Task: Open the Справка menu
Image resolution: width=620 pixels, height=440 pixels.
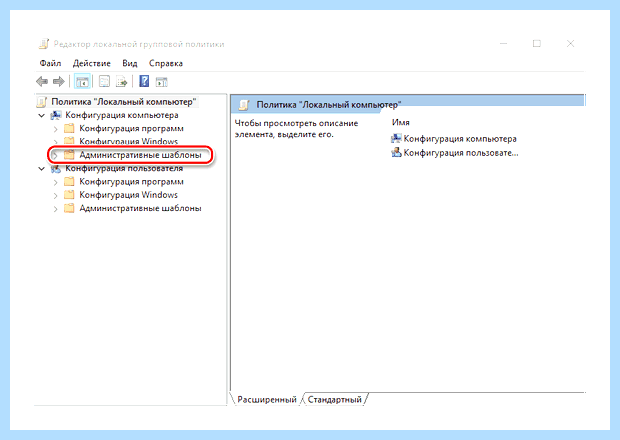Action: pos(166,63)
